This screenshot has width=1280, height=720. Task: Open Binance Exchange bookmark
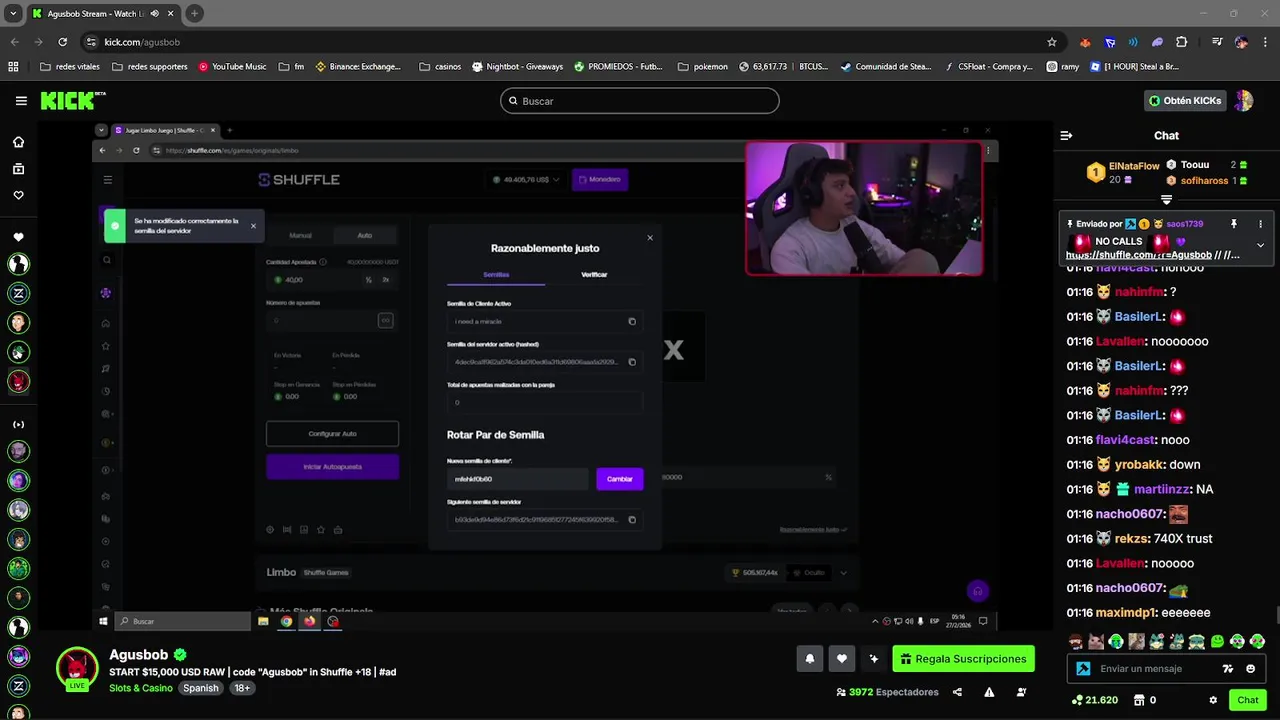coord(358,67)
